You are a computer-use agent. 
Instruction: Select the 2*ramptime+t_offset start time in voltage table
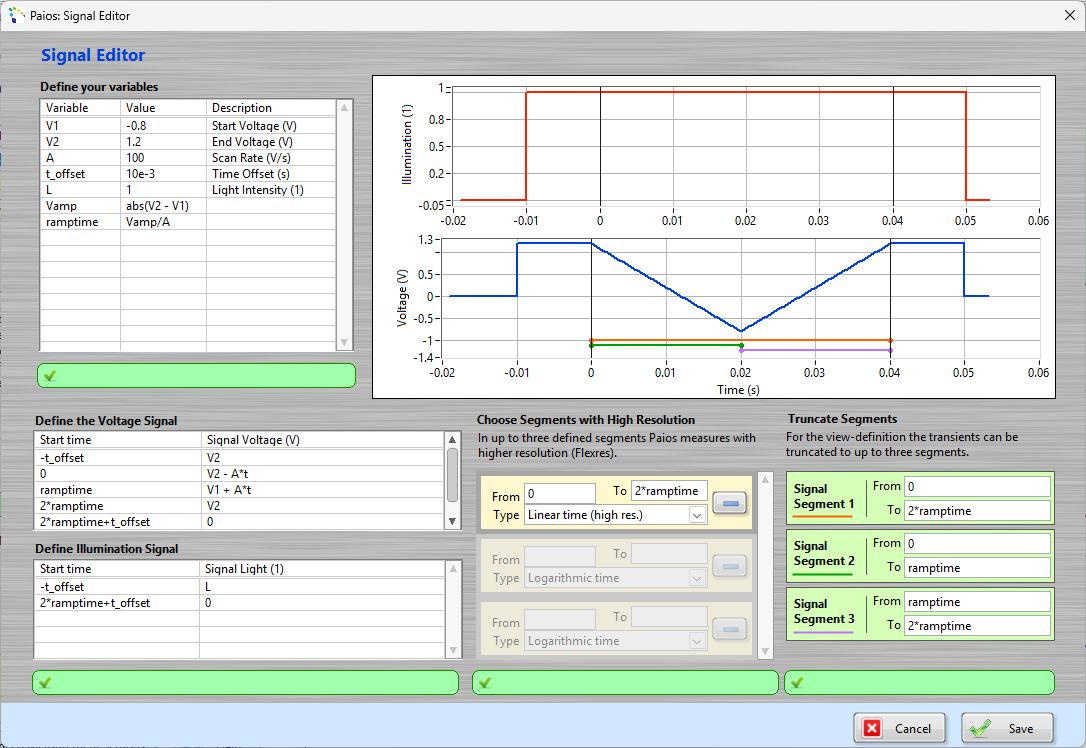point(118,522)
